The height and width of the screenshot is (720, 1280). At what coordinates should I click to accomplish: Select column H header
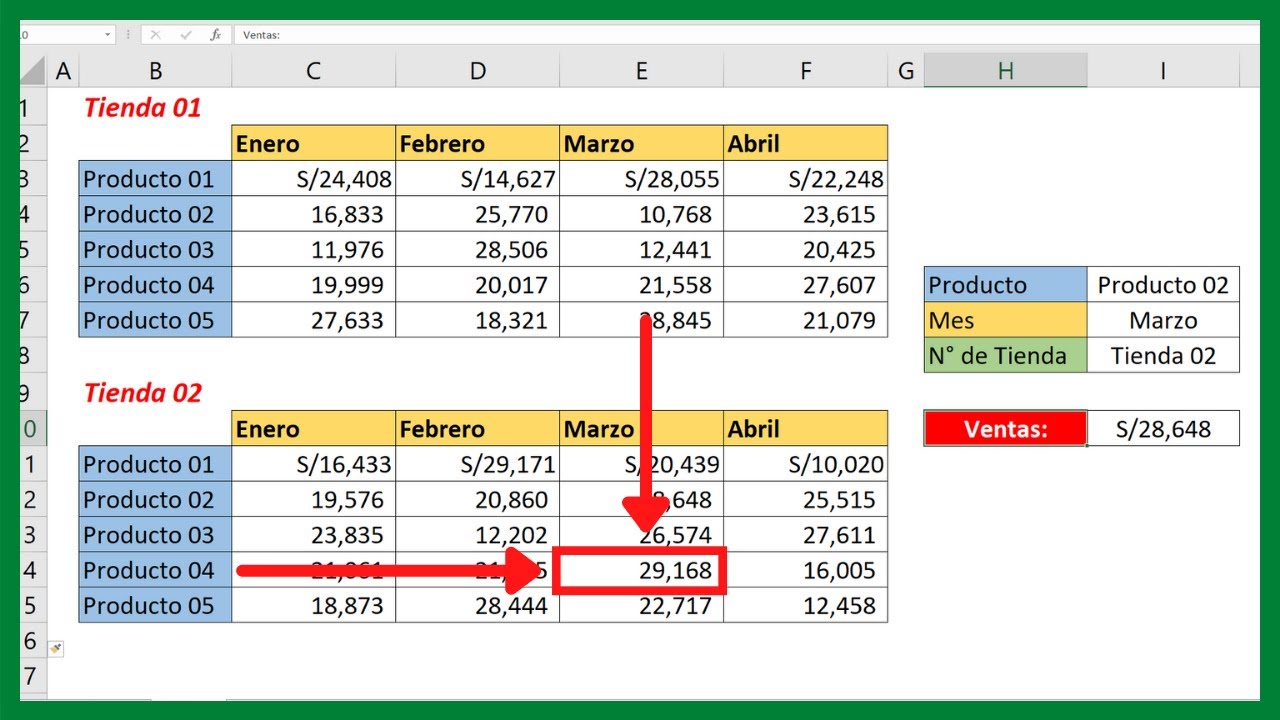1005,71
